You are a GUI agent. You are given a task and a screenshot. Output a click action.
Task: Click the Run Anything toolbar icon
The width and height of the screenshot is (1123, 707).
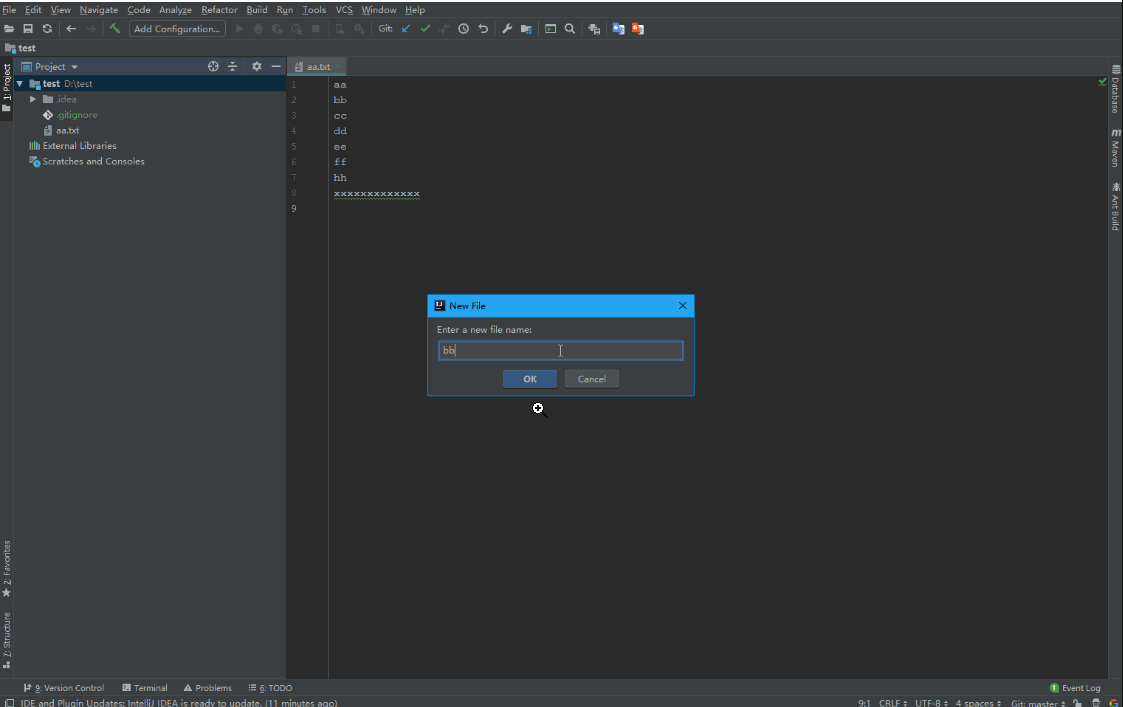550,29
